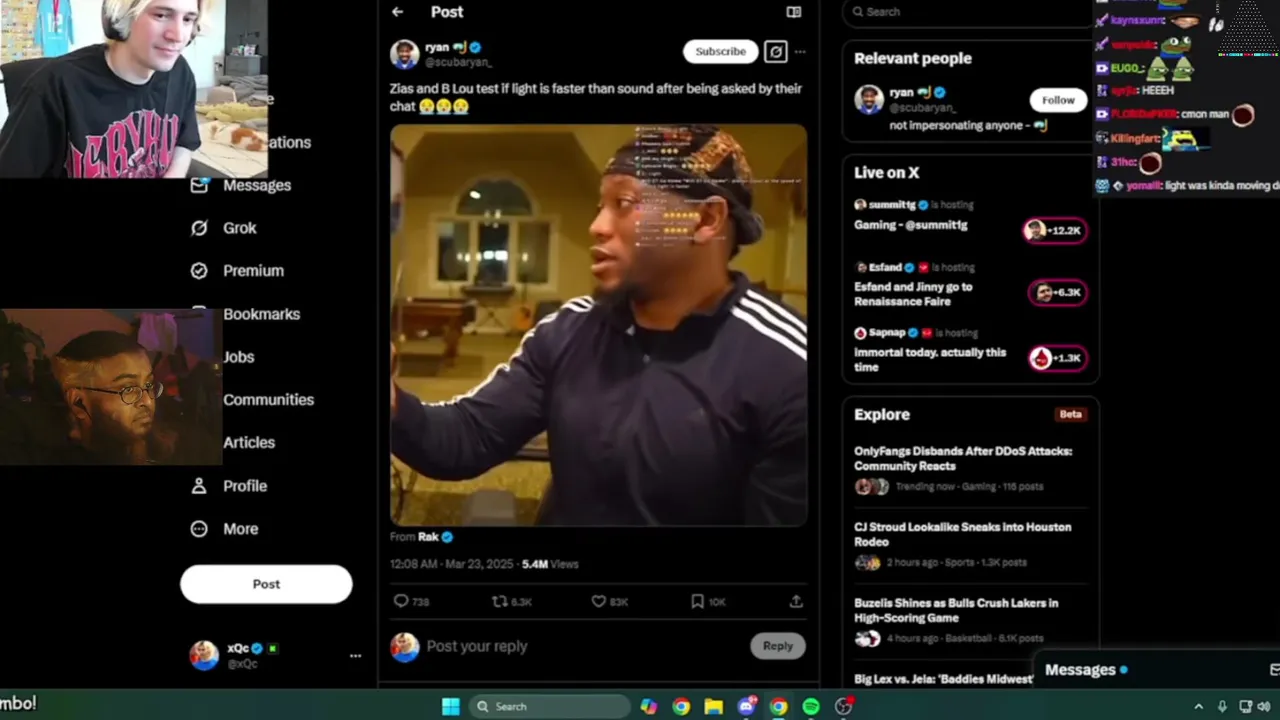
Task: Go back using the arrow beside Post
Action: point(398,12)
